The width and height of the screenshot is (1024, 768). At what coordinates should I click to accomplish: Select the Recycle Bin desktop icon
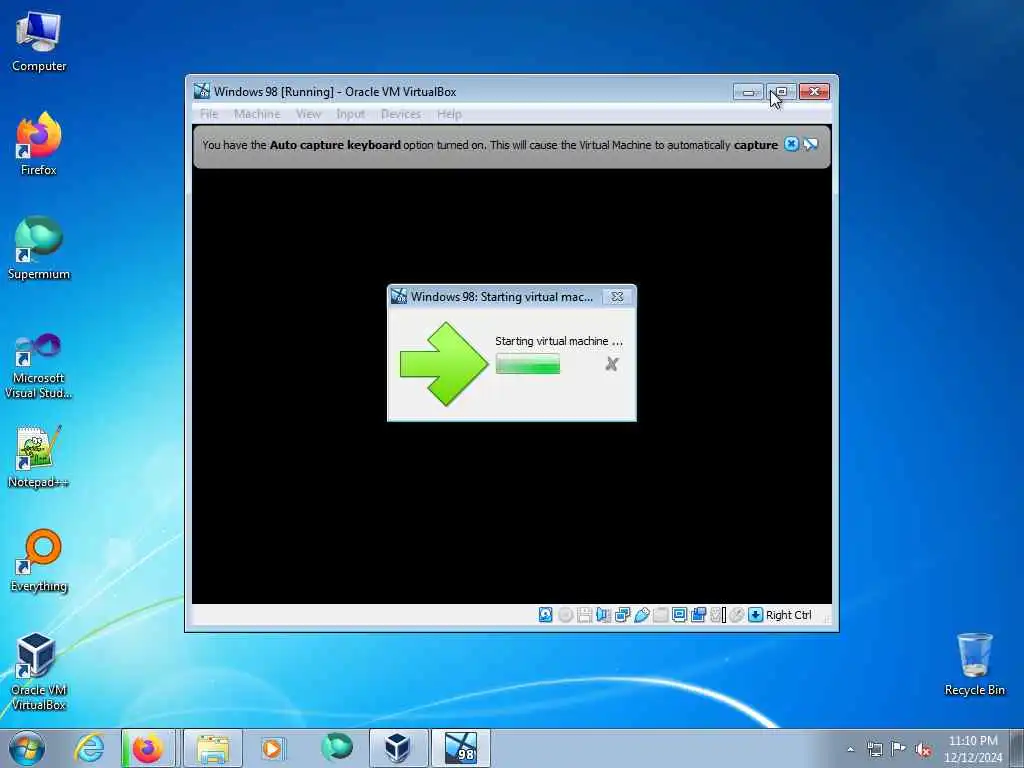coord(974,665)
